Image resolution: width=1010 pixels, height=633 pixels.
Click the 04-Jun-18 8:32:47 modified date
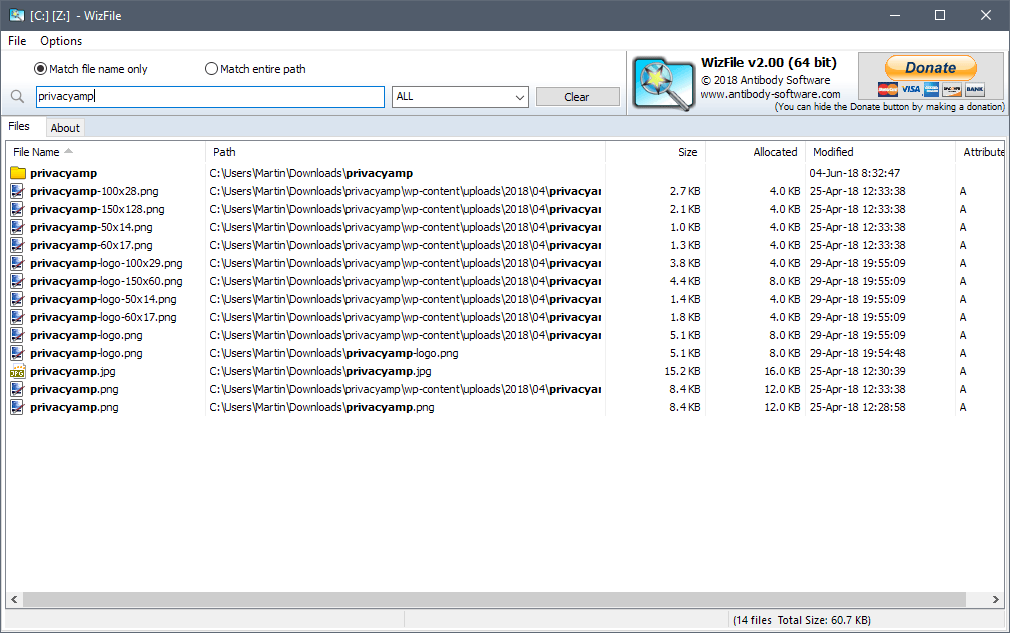855,173
